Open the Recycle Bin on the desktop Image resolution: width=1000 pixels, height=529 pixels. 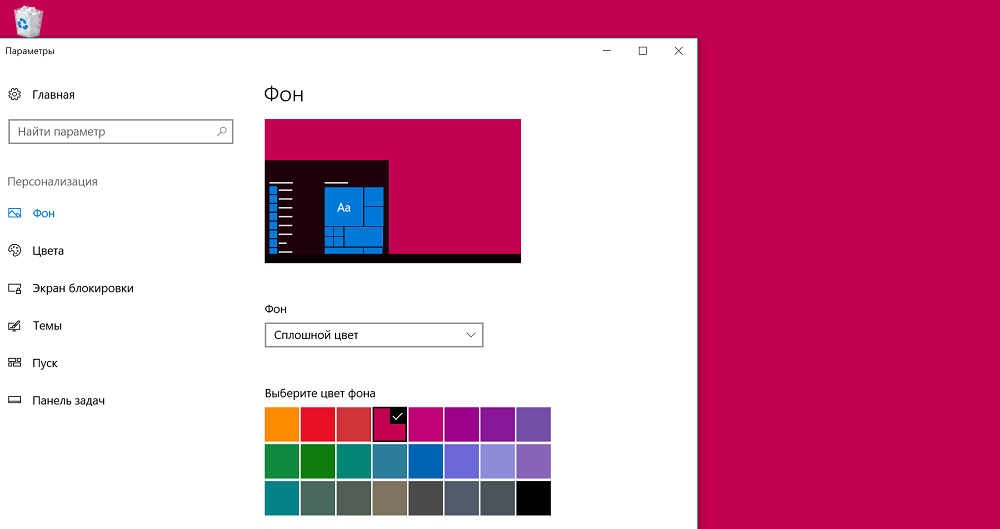29,20
